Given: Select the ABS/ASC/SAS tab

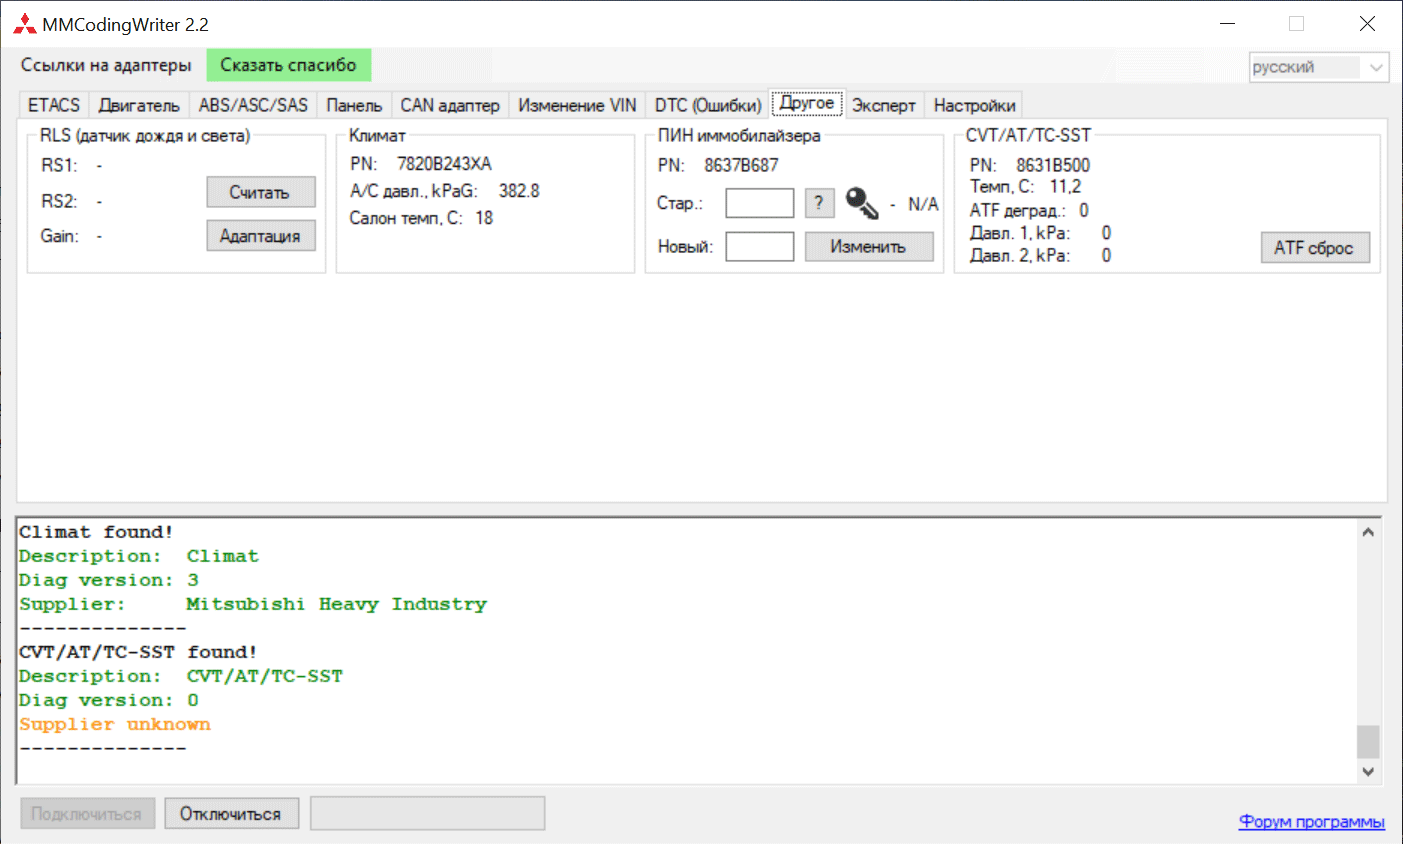Looking at the screenshot, I should (253, 105).
